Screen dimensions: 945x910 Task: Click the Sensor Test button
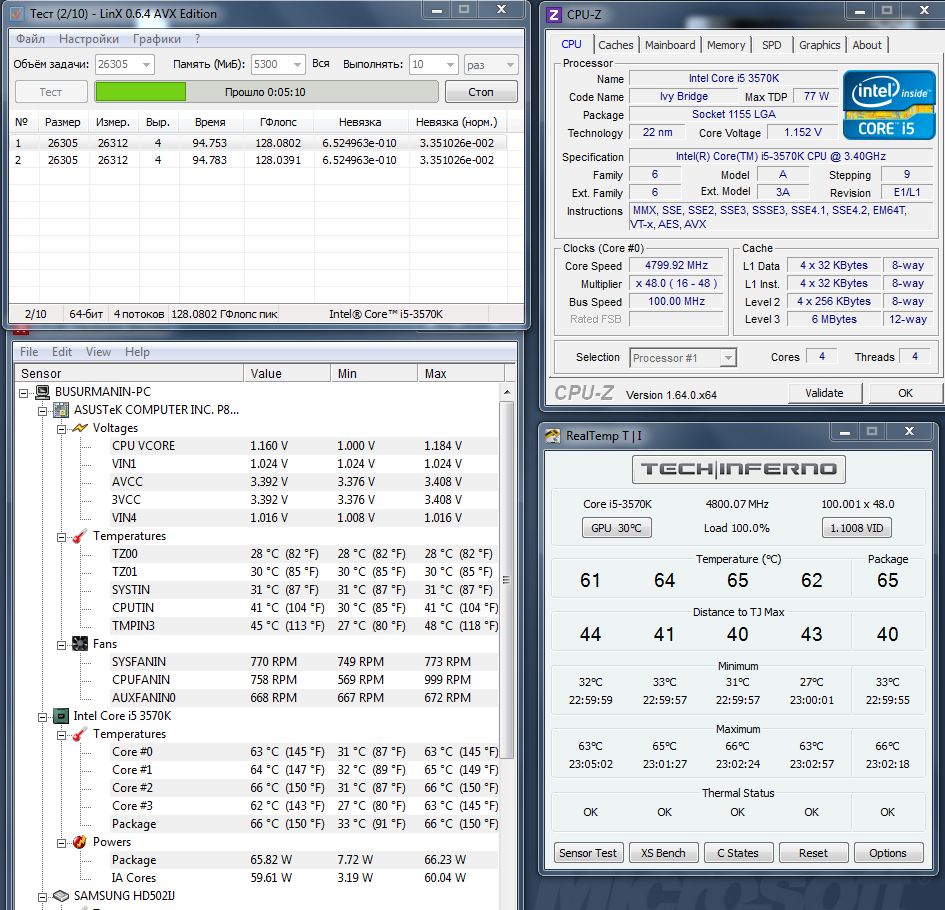point(588,853)
